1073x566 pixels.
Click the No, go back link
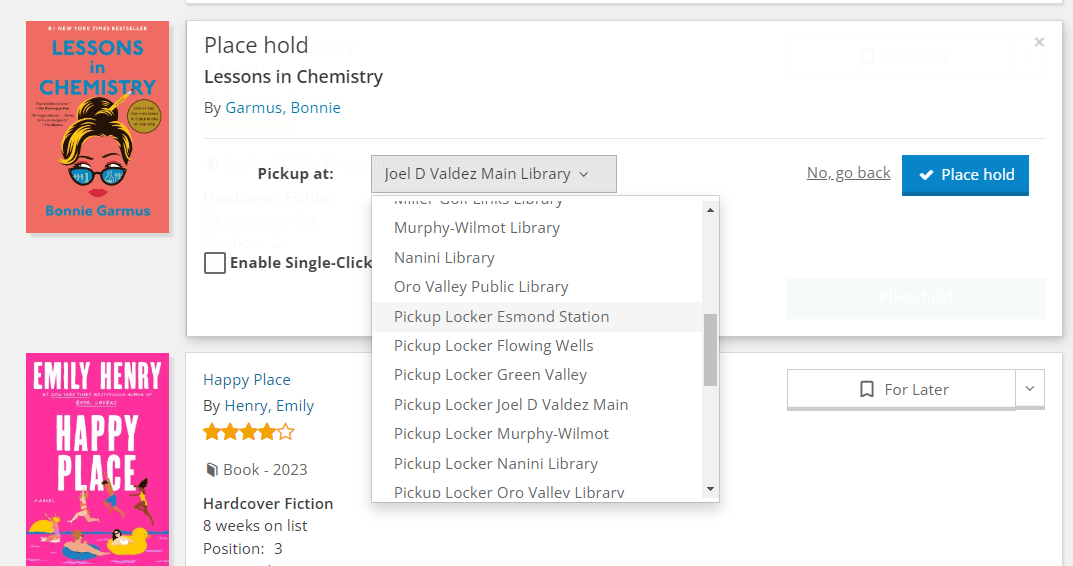click(849, 172)
